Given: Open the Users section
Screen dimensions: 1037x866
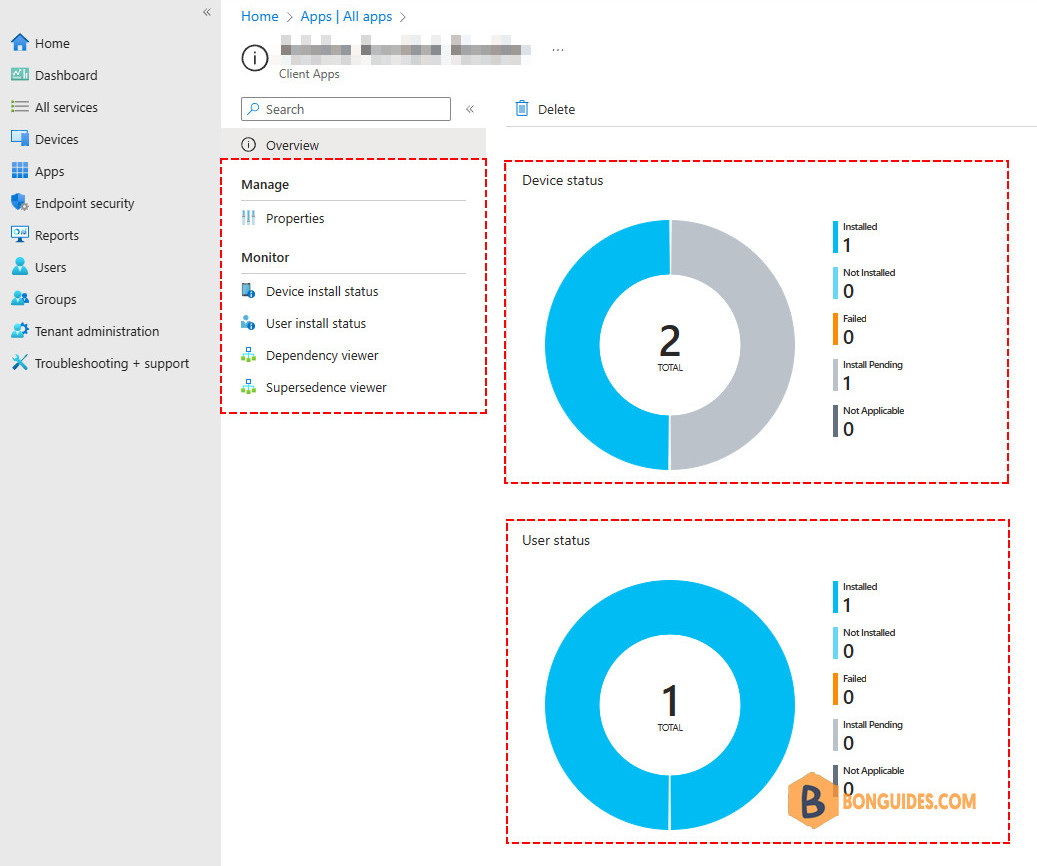Looking at the screenshot, I should (x=50, y=267).
